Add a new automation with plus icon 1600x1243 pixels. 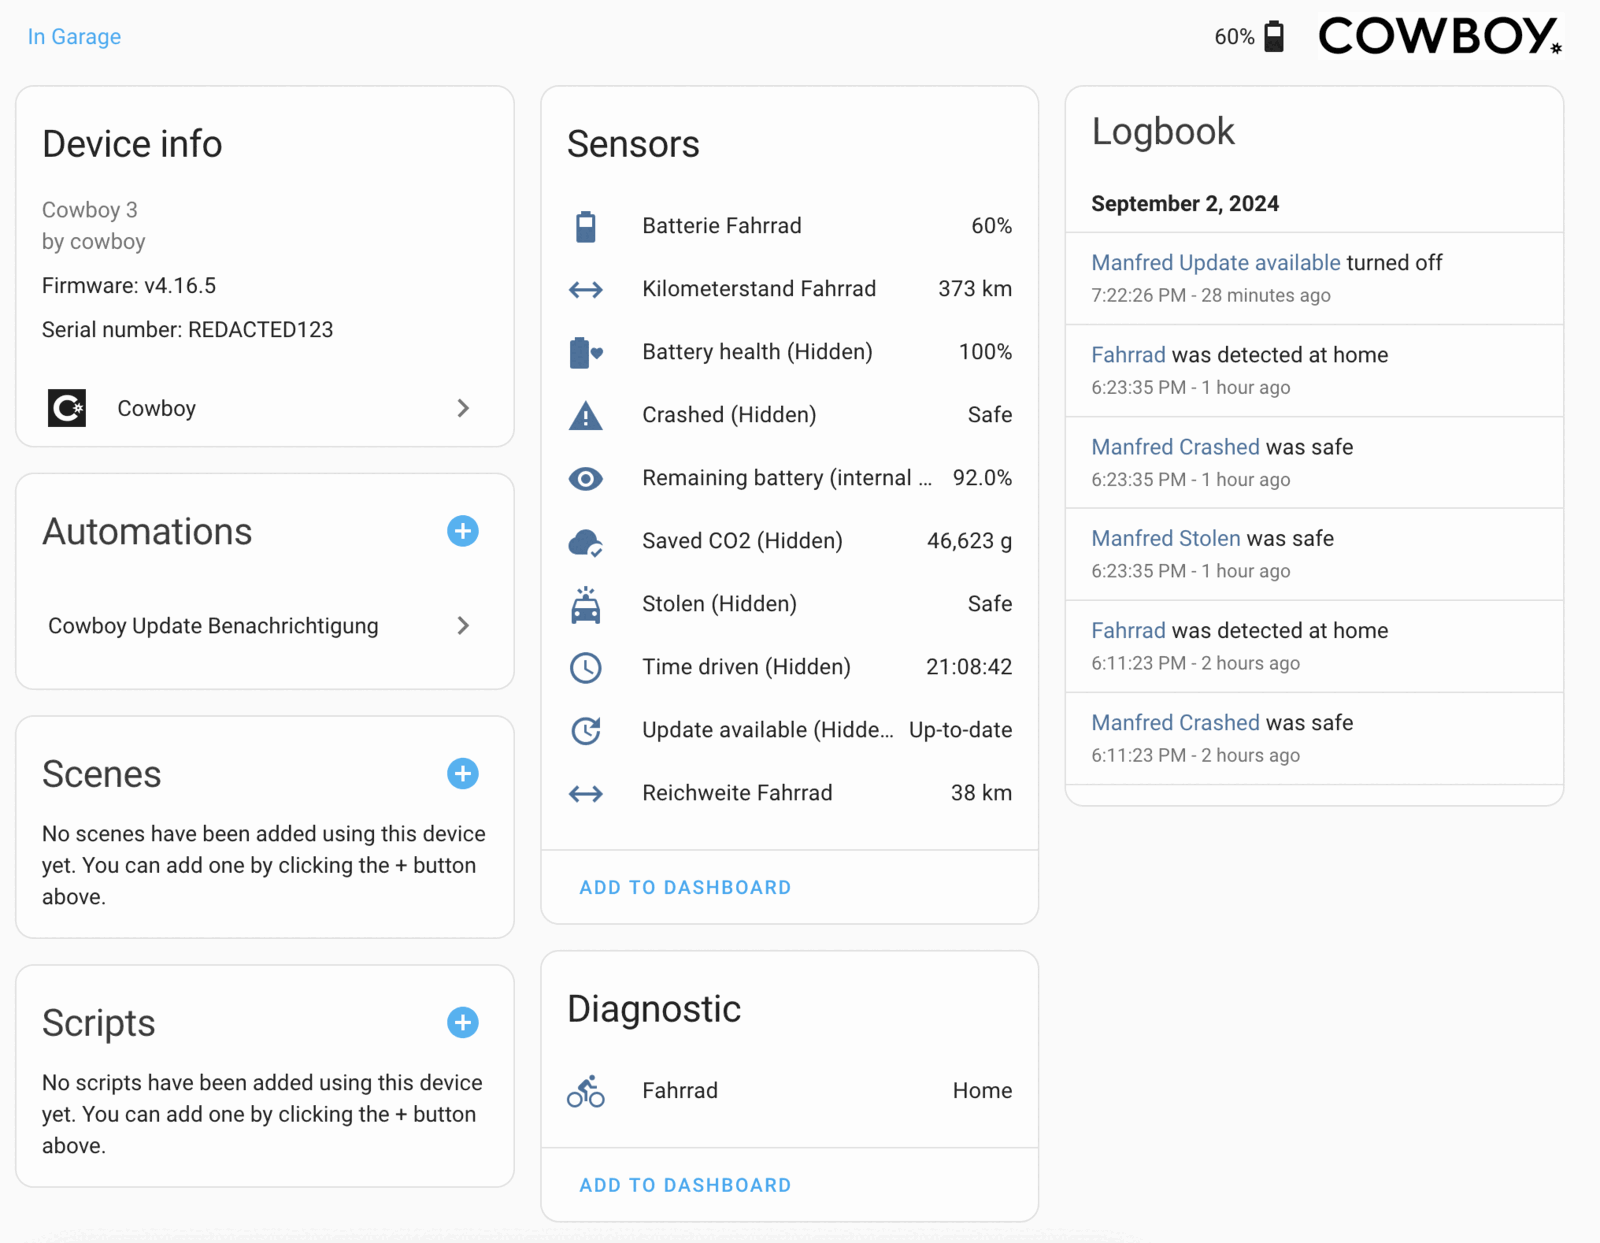tap(462, 531)
